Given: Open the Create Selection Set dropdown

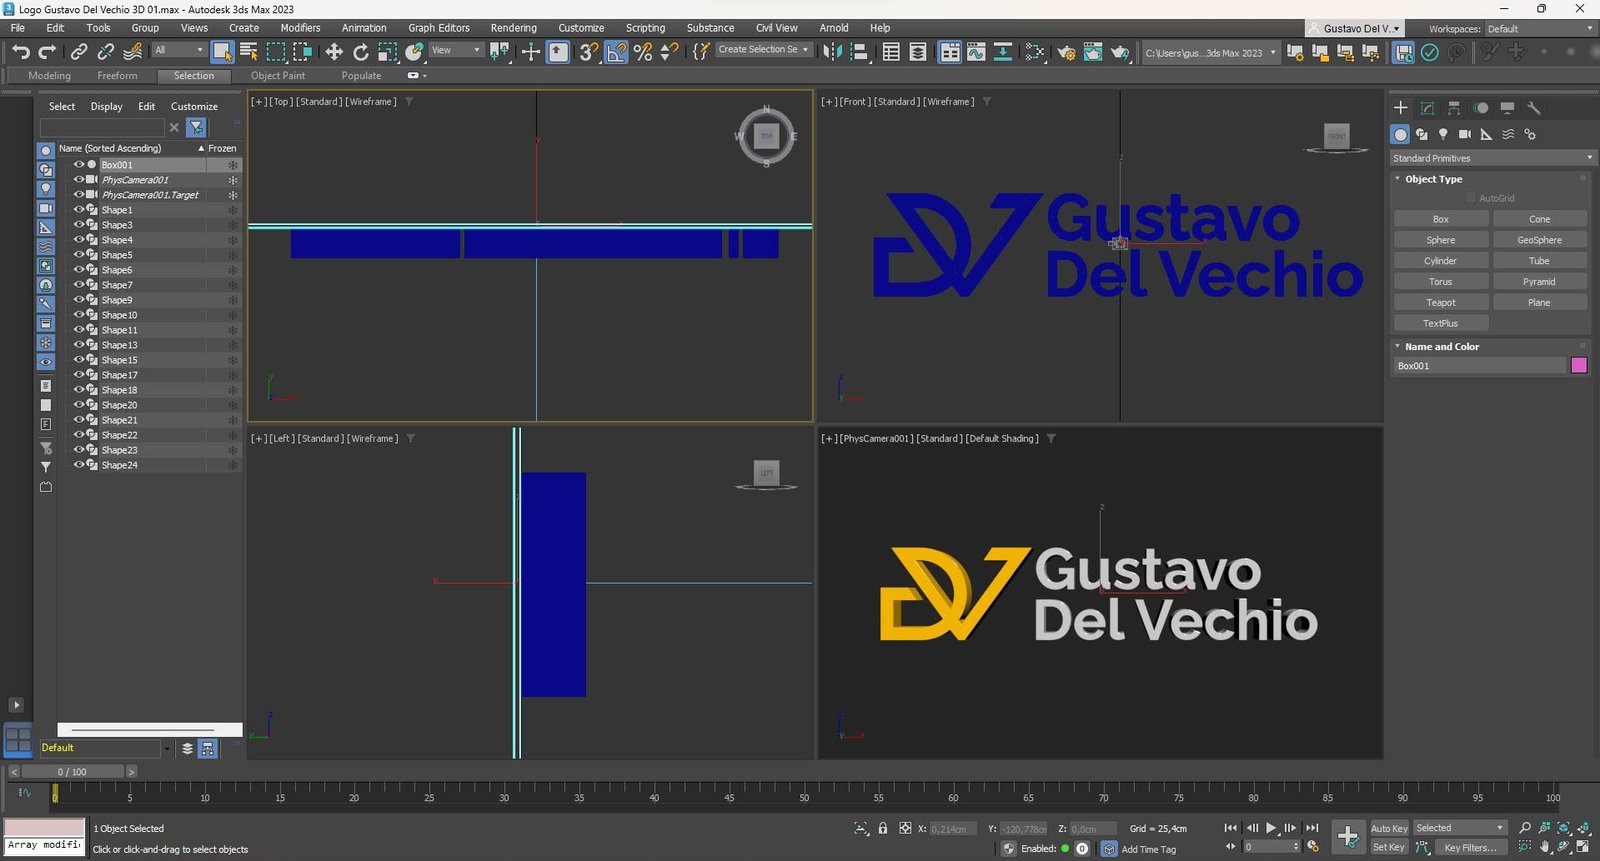Looking at the screenshot, I should pos(763,49).
